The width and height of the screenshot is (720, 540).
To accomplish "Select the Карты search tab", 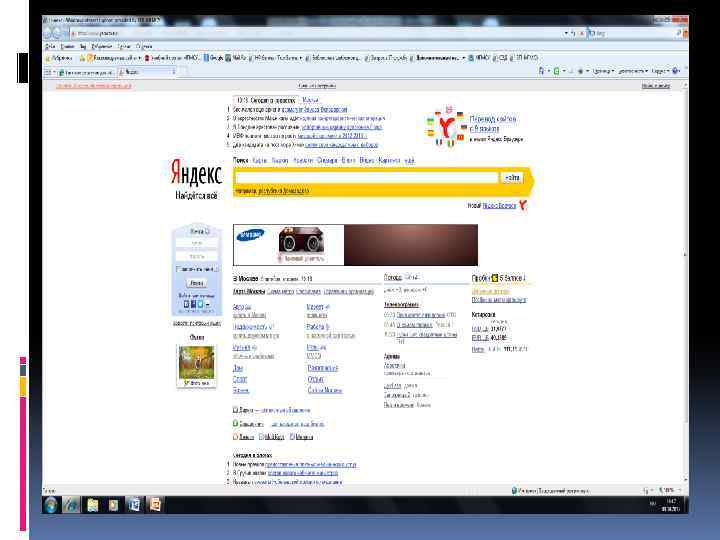I will (260, 160).
